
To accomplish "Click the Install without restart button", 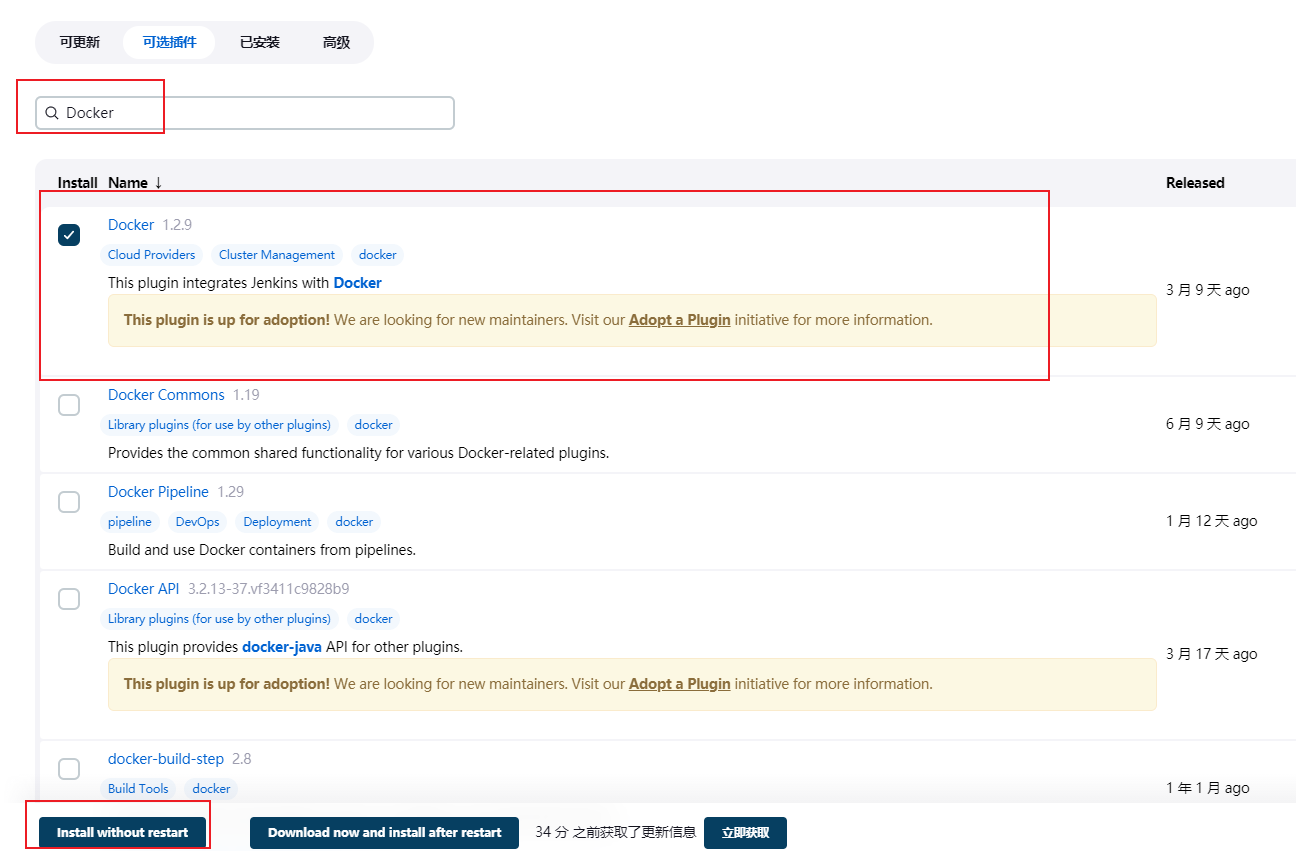I will coord(122,833).
